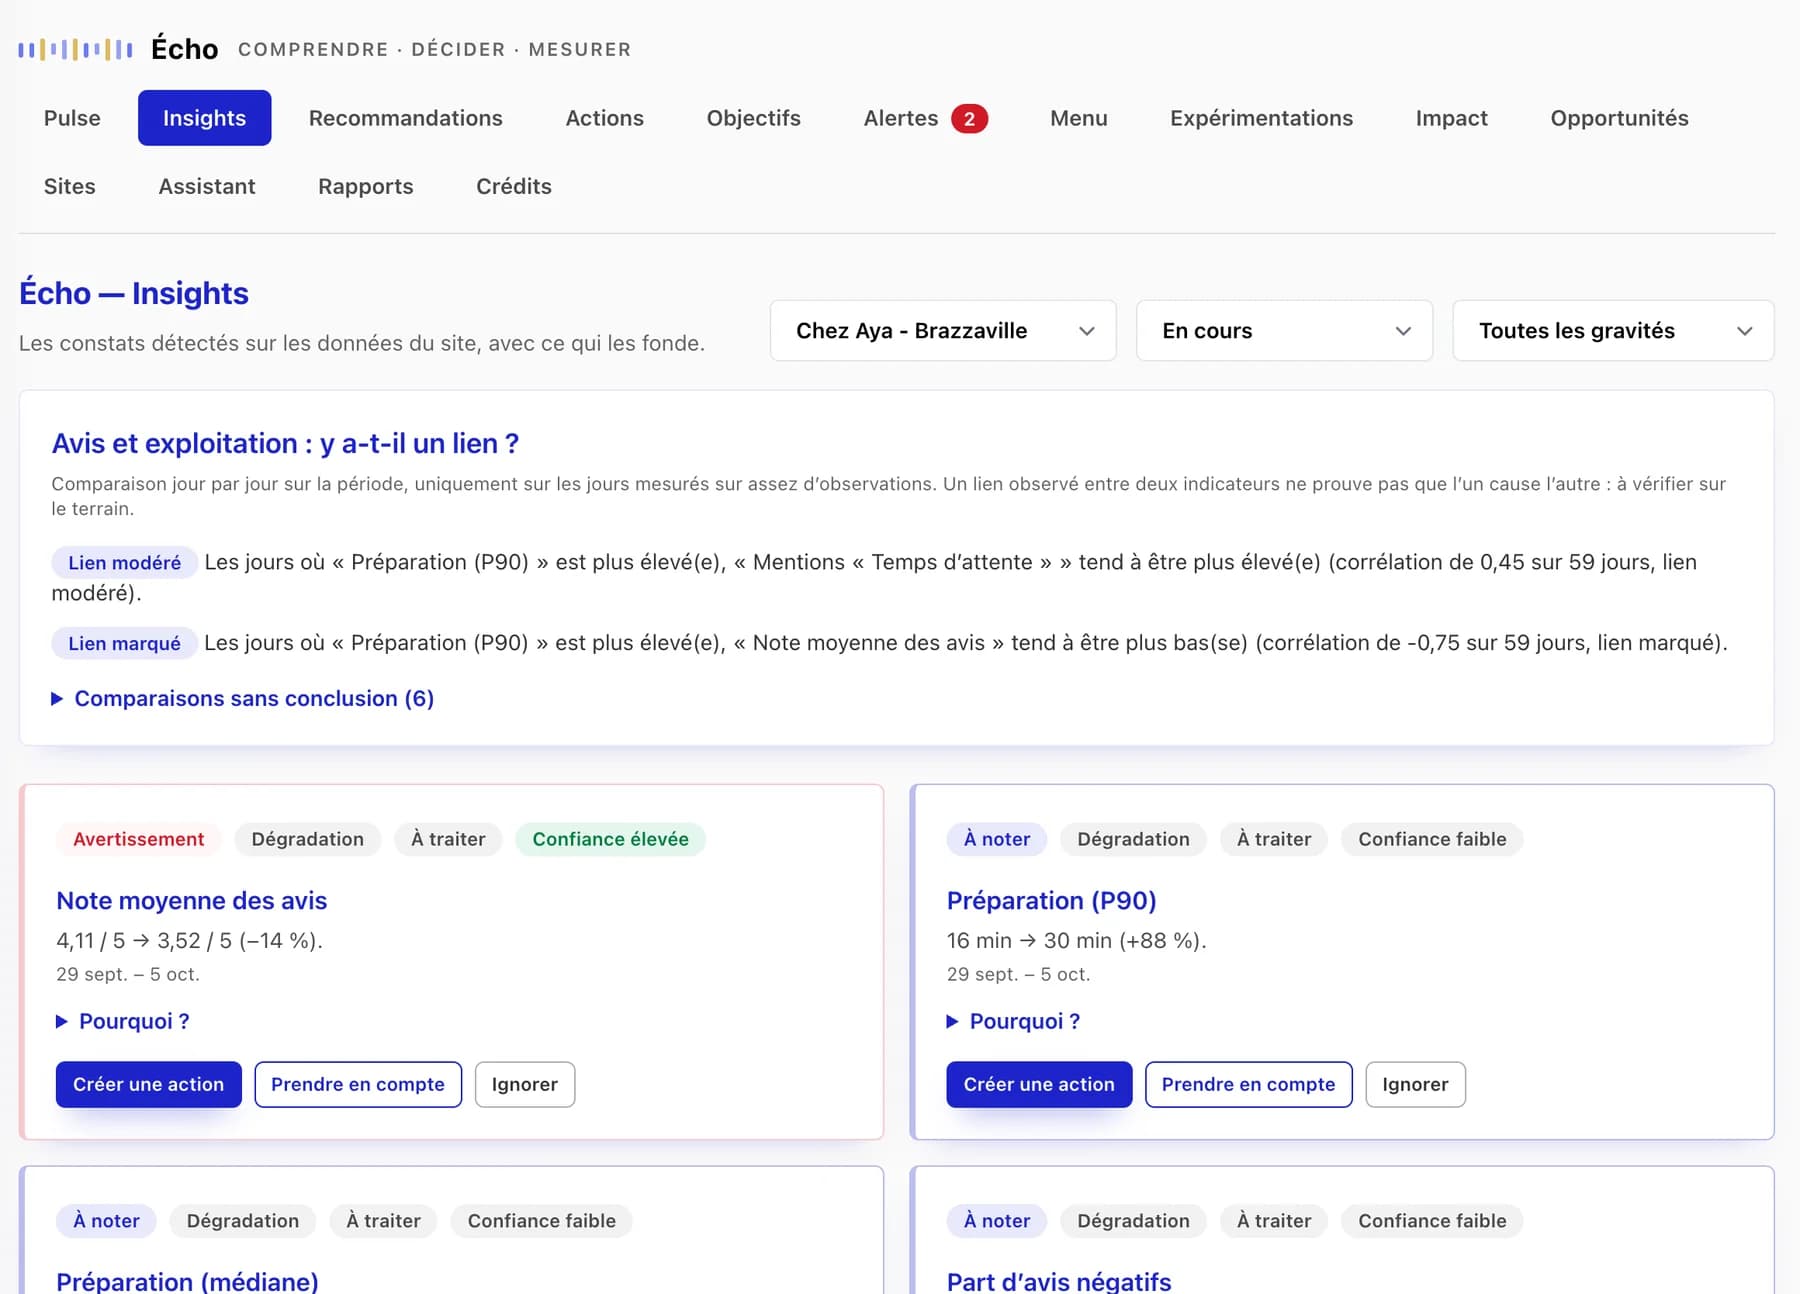Click the Confiance élevée tag
The image size is (1800, 1294).
(x=610, y=839)
